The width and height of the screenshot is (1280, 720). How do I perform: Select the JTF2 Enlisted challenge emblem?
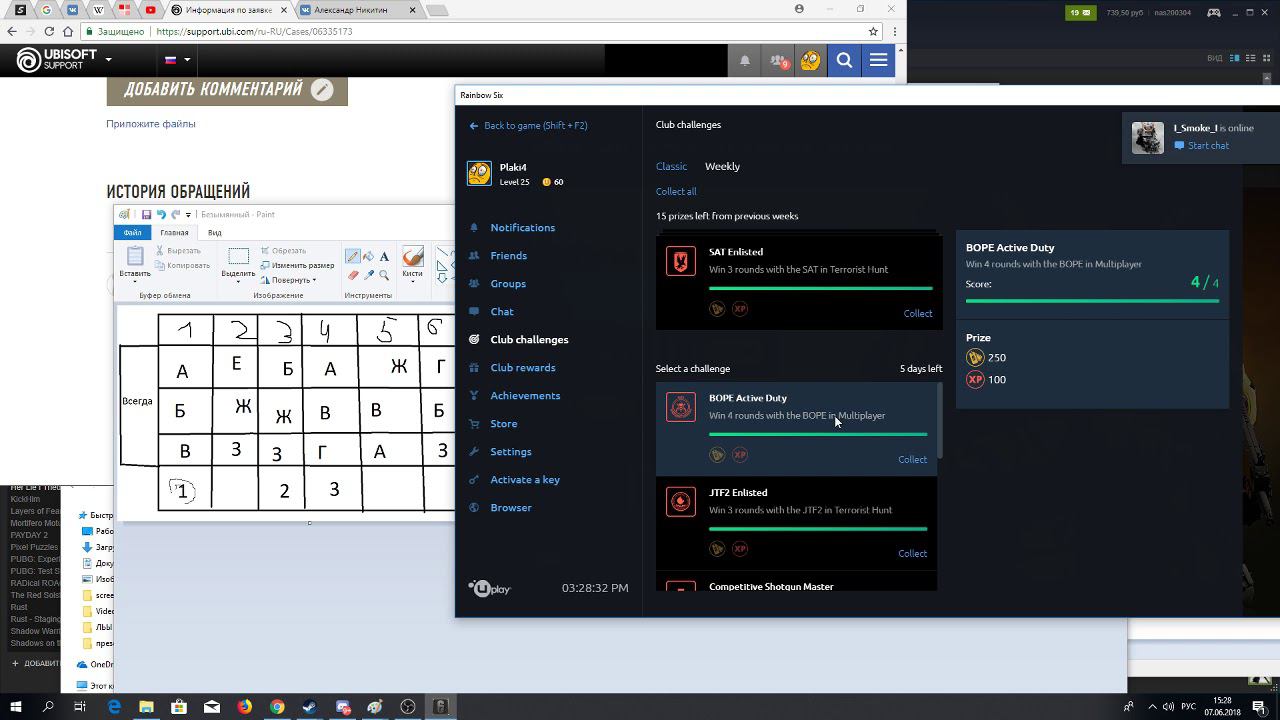[x=681, y=502]
